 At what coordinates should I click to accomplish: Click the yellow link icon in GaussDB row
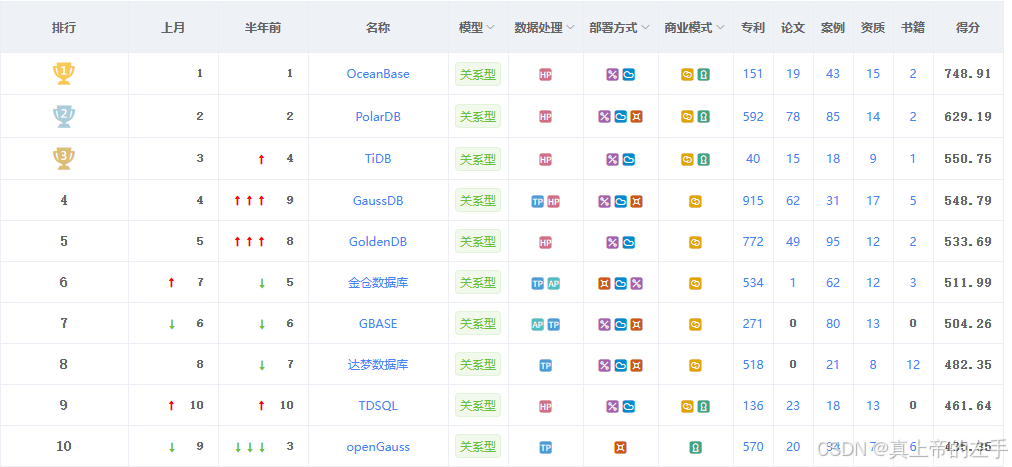point(695,201)
